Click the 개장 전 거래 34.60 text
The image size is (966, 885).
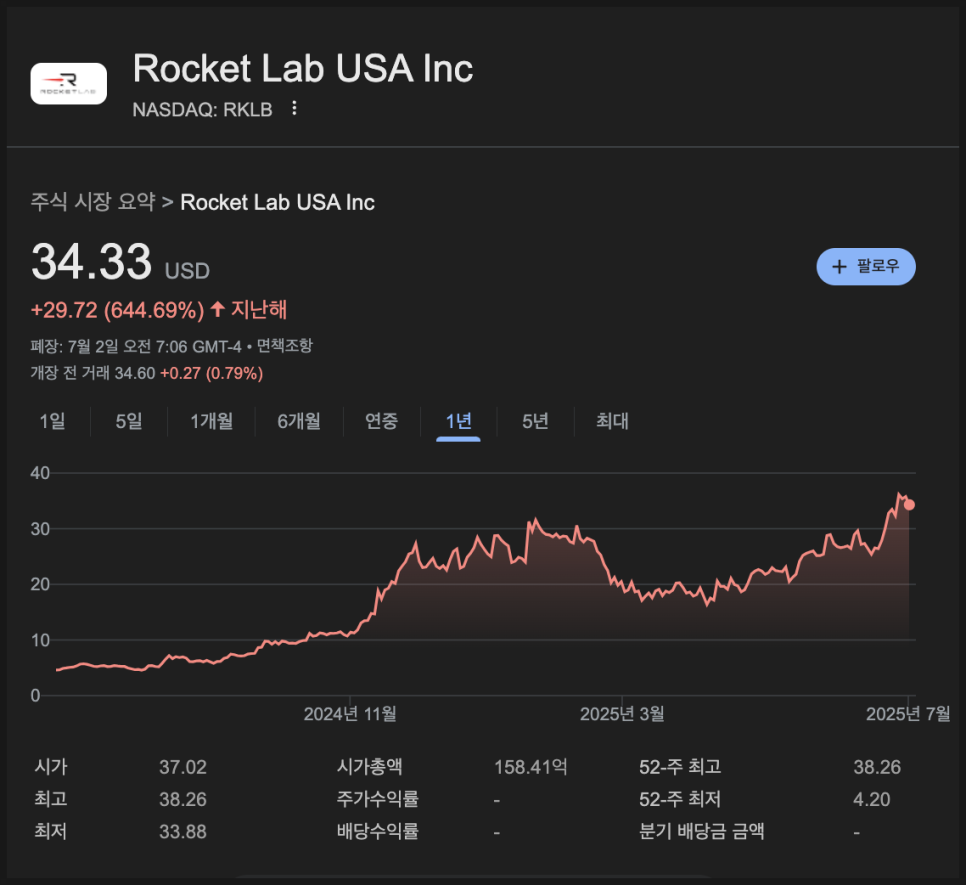pos(93,373)
